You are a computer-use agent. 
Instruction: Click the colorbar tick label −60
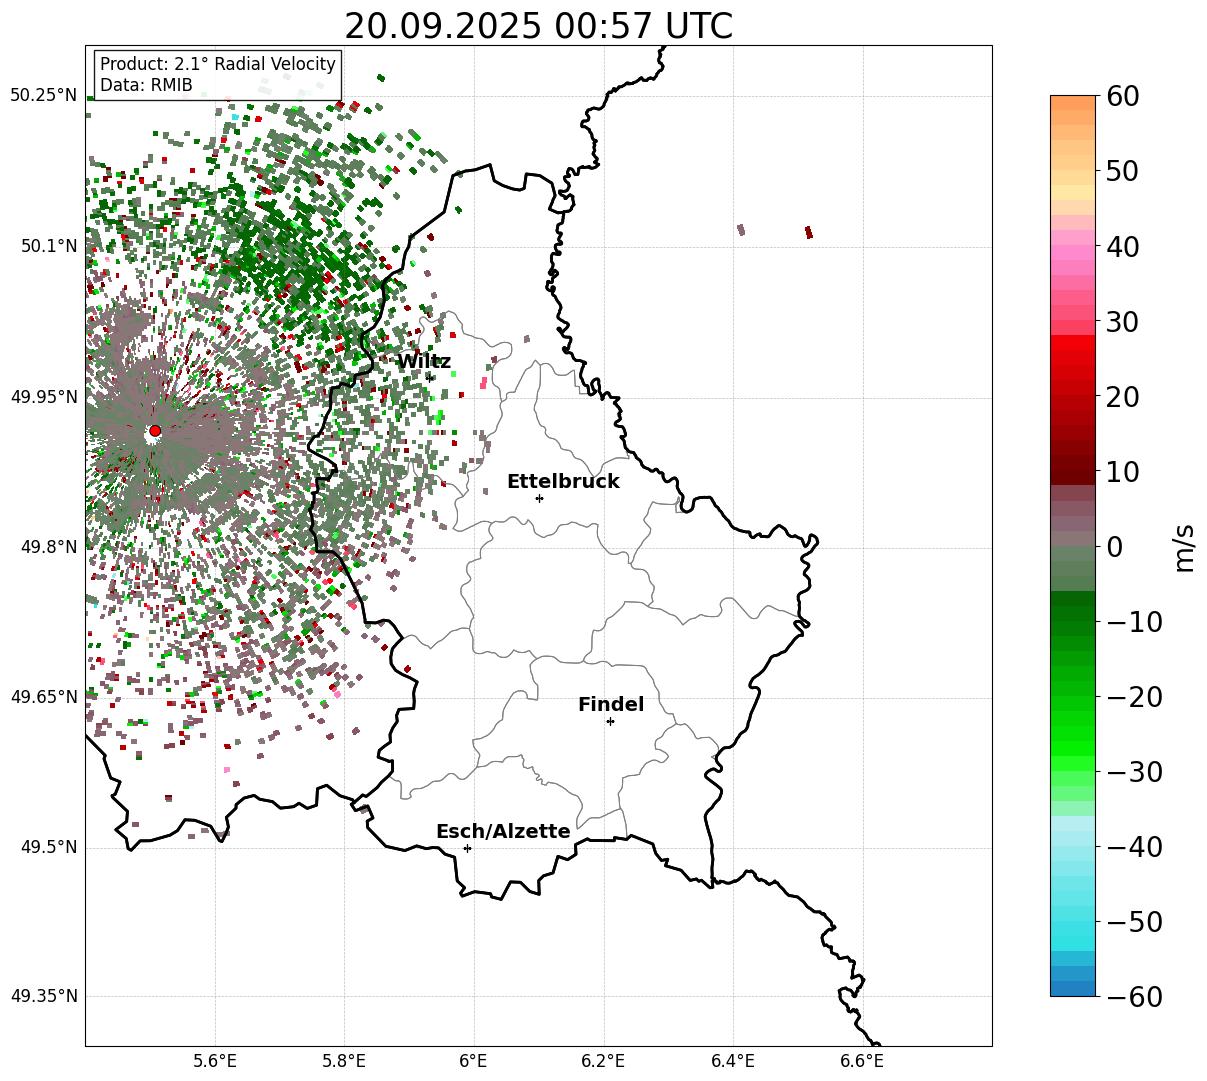click(1134, 996)
